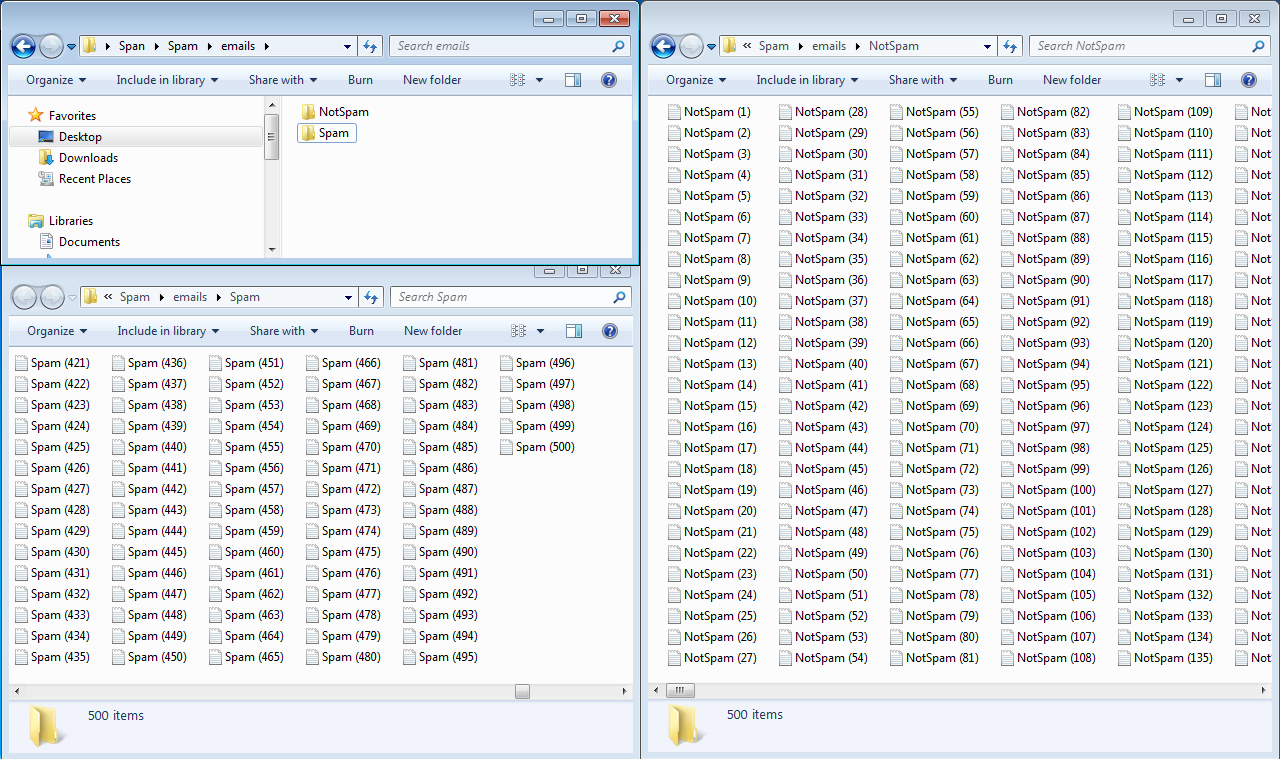
Task: Select the Recent Places shortcut
Action: [94, 179]
